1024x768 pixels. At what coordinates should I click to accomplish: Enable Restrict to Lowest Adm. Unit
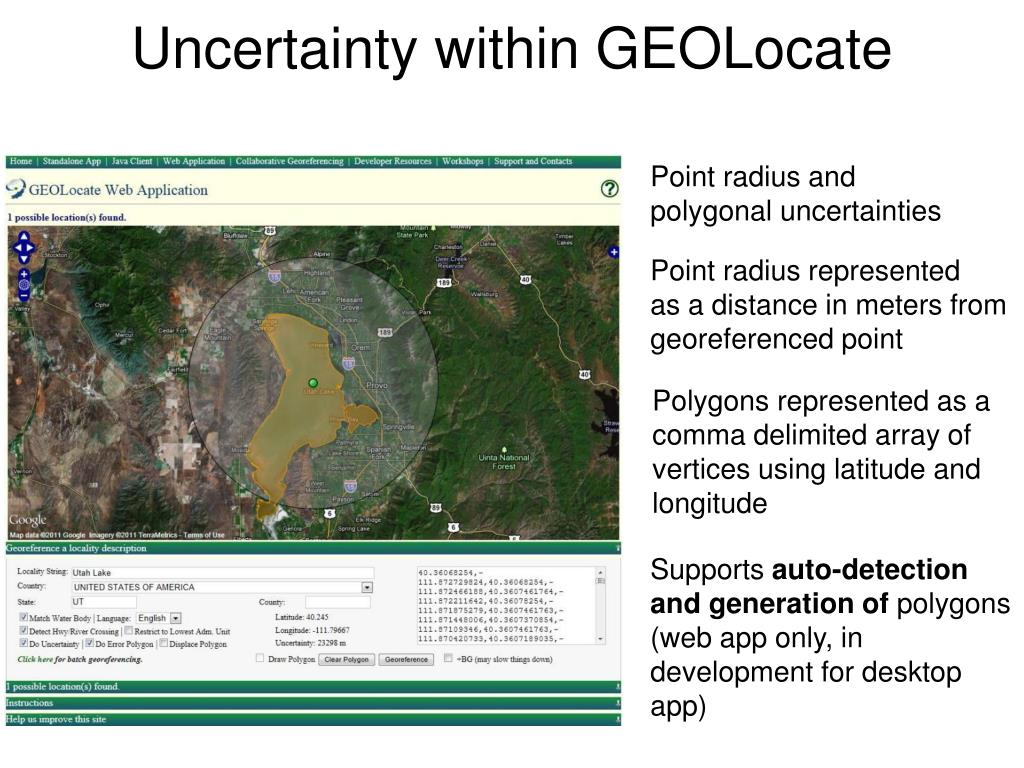coord(129,631)
